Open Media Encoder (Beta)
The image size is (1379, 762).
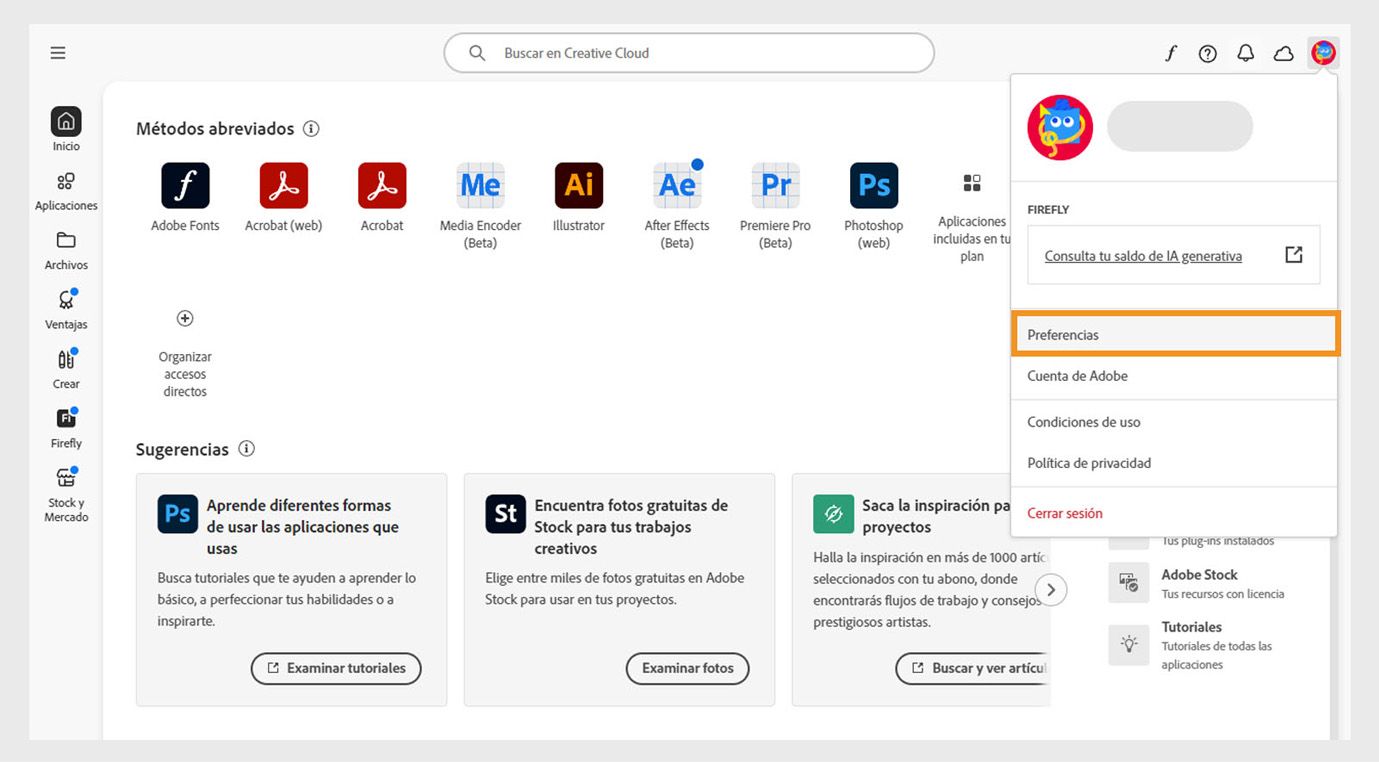480,185
